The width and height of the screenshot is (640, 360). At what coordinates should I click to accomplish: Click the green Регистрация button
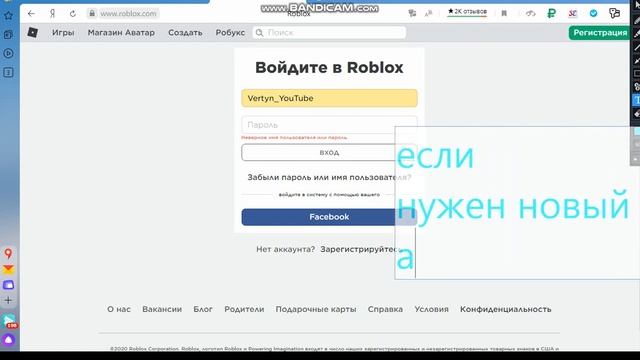[x=600, y=33]
